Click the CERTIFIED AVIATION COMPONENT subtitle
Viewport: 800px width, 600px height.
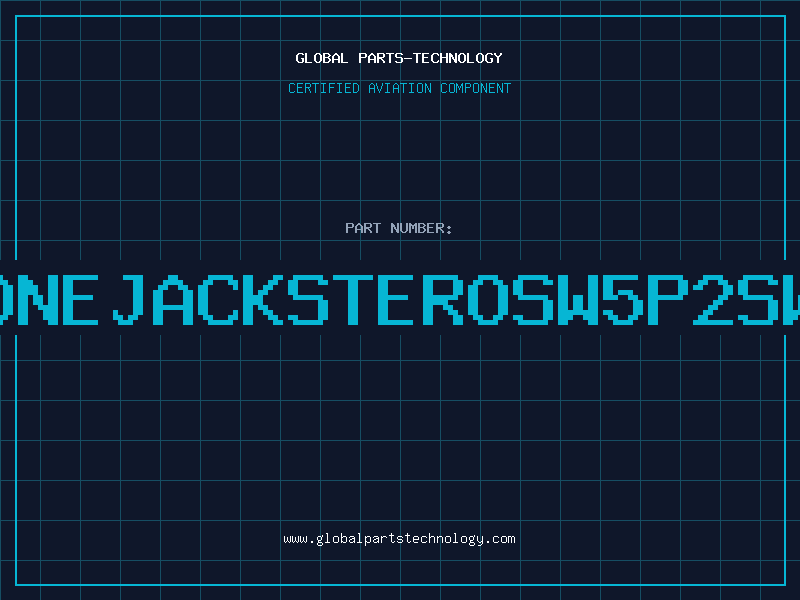[x=399, y=88]
